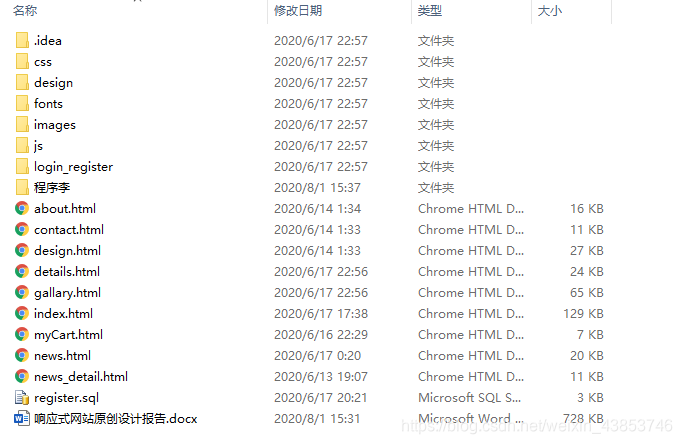682x444 pixels.
Task: Select the .idea folder icon
Action: [22, 40]
